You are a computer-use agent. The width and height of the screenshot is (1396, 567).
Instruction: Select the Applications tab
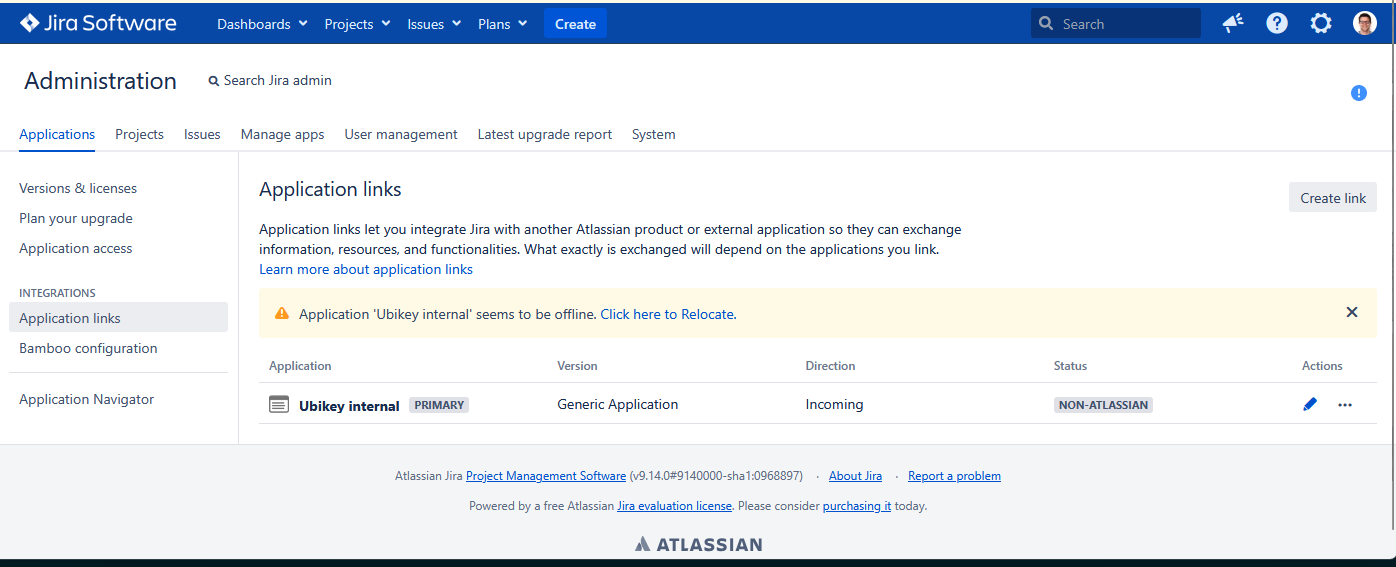[x=57, y=134]
